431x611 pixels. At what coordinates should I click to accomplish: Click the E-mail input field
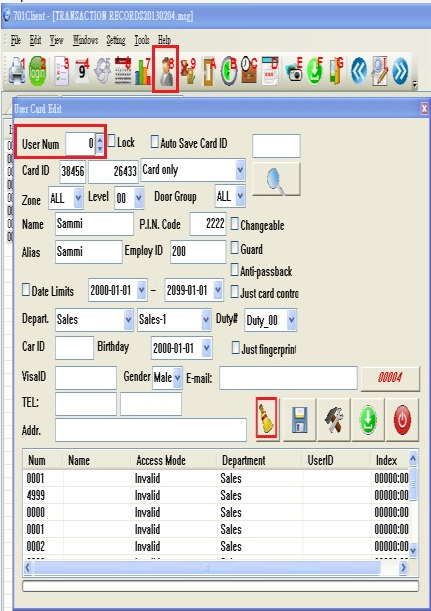click(x=288, y=378)
